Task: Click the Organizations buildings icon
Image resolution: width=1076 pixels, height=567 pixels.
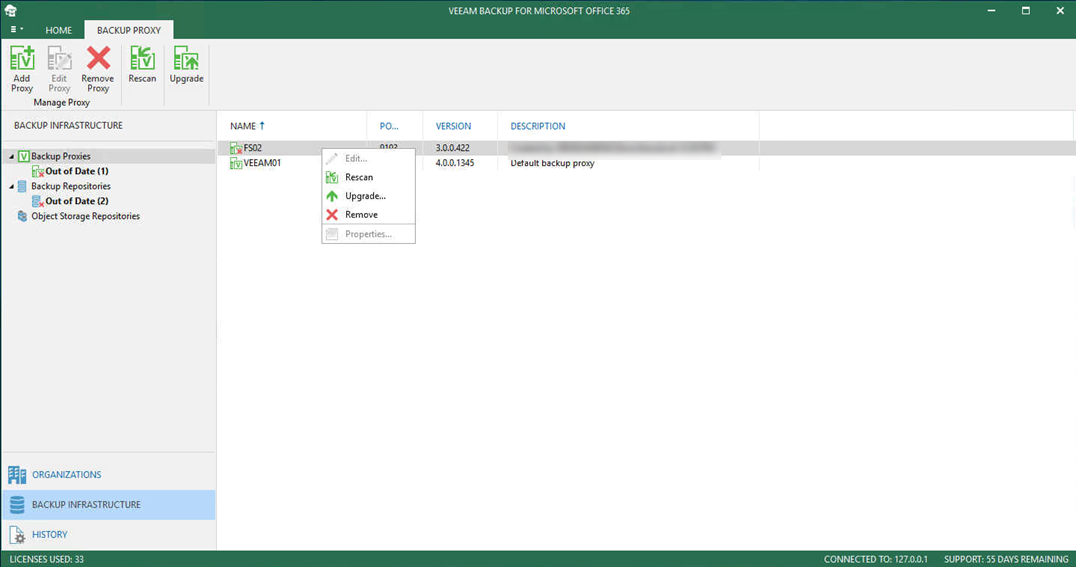Action: coord(17,475)
